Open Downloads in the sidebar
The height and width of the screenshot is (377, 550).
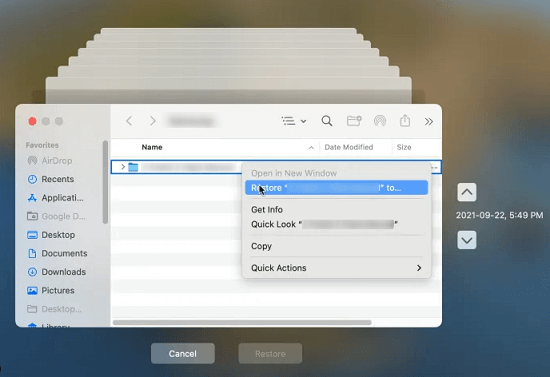click(x=63, y=272)
